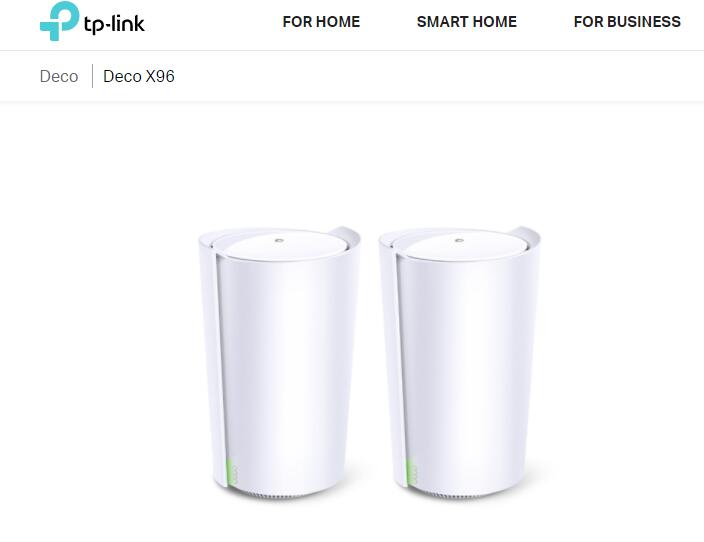The image size is (704, 542).
Task: Click the vented base of right Deco unit
Action: coord(460,495)
